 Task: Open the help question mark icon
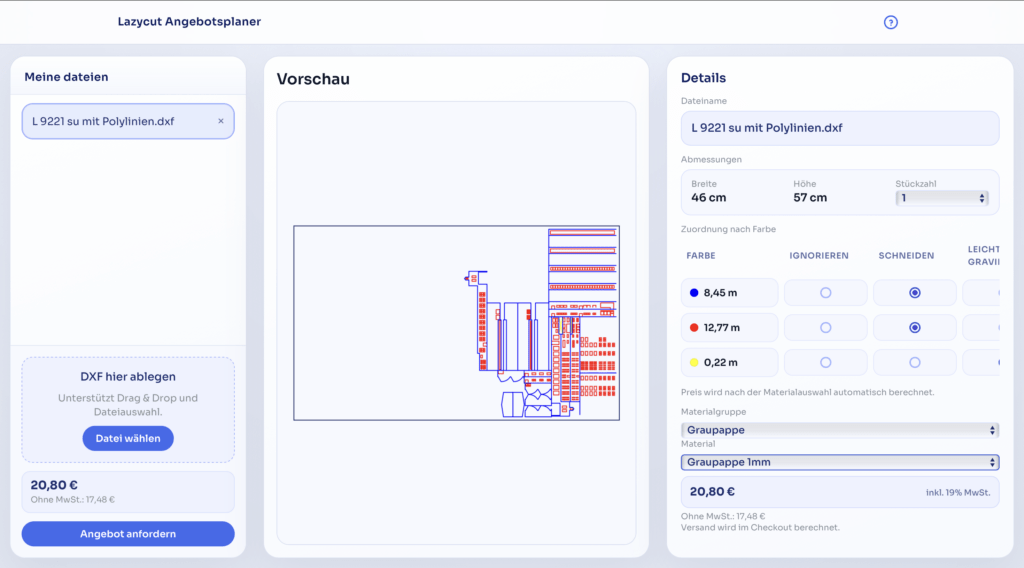[891, 22]
